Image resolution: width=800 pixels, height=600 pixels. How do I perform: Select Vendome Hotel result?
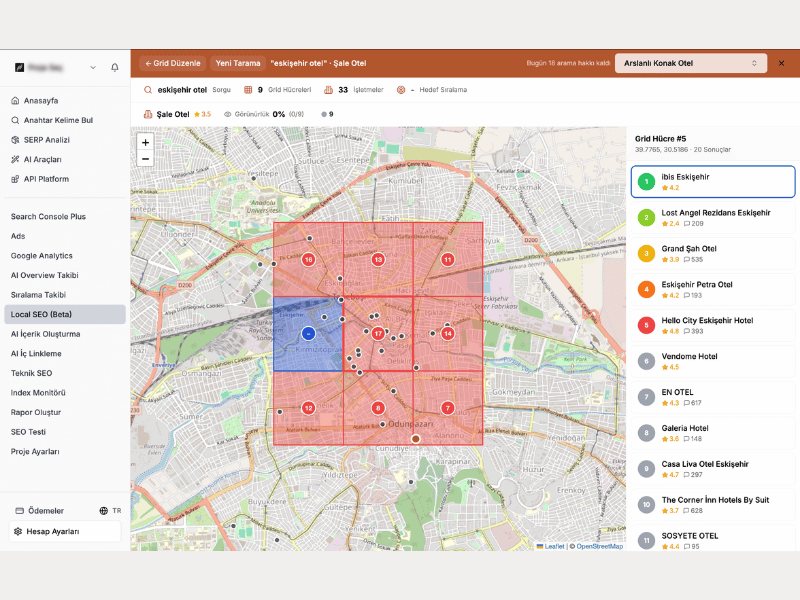pyautogui.click(x=713, y=361)
